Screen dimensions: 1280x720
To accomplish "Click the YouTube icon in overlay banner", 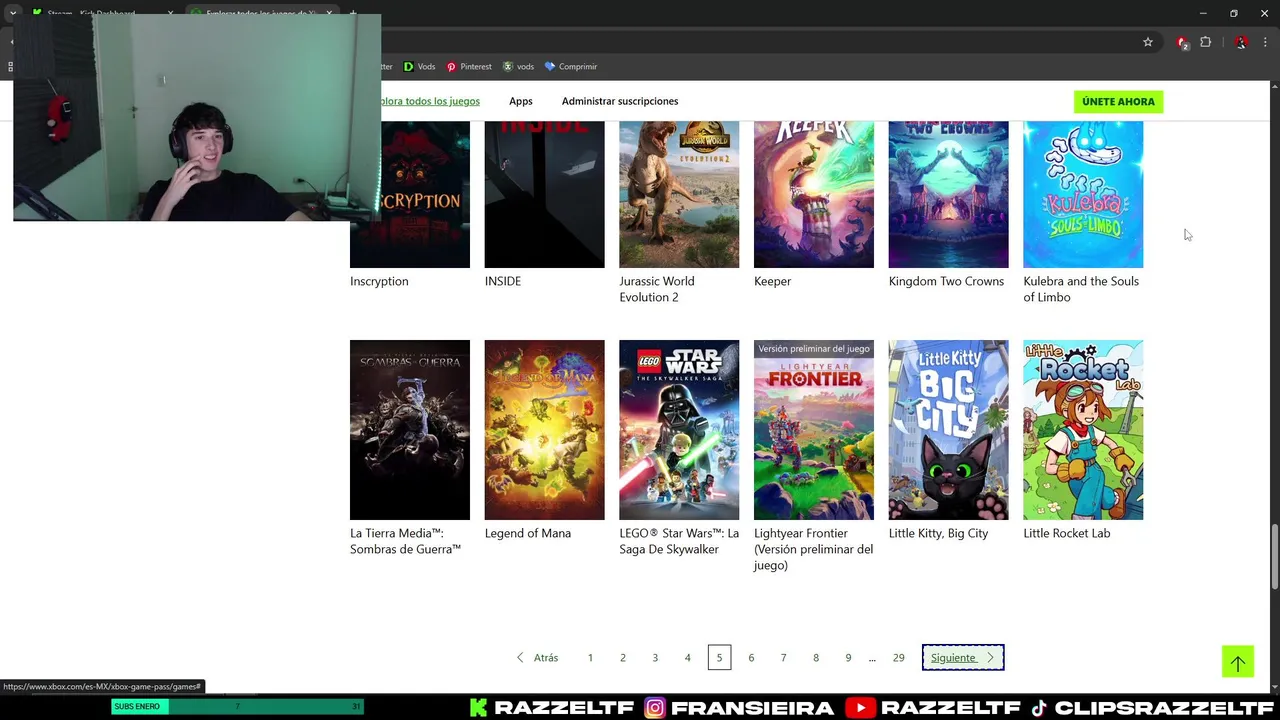I will [859, 708].
